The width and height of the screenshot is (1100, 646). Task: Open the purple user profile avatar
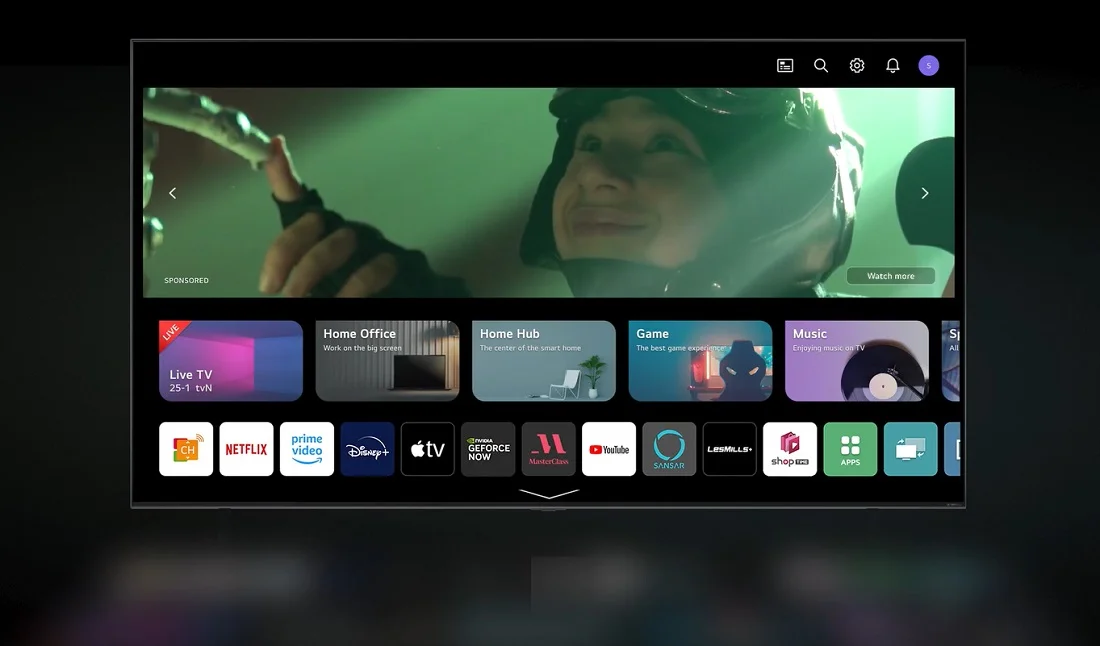[x=929, y=65]
